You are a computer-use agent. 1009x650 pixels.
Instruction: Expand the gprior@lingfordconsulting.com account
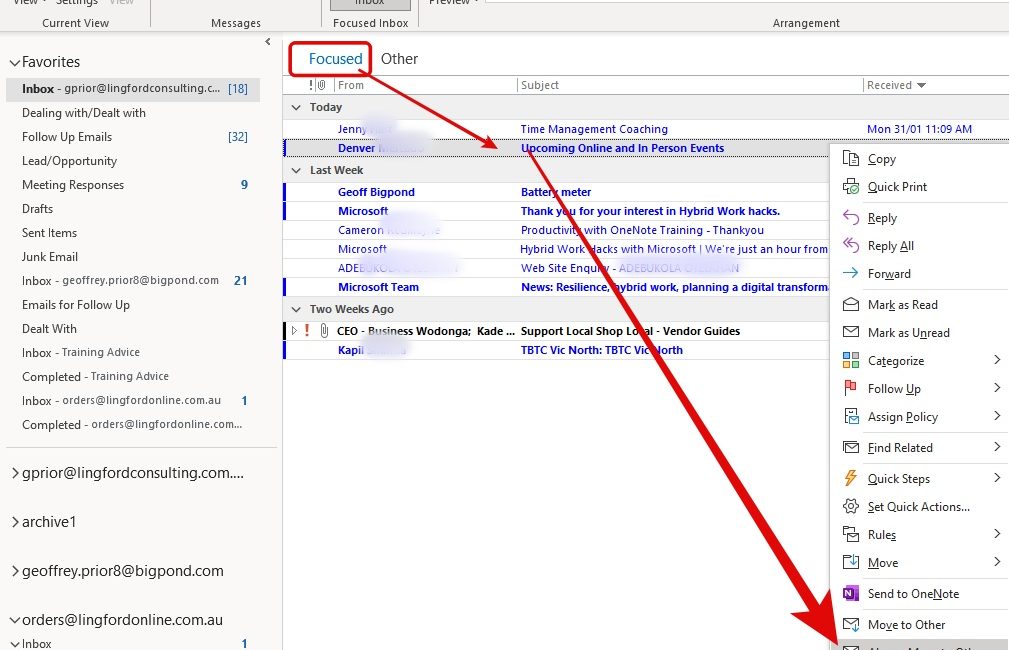click(x=15, y=473)
